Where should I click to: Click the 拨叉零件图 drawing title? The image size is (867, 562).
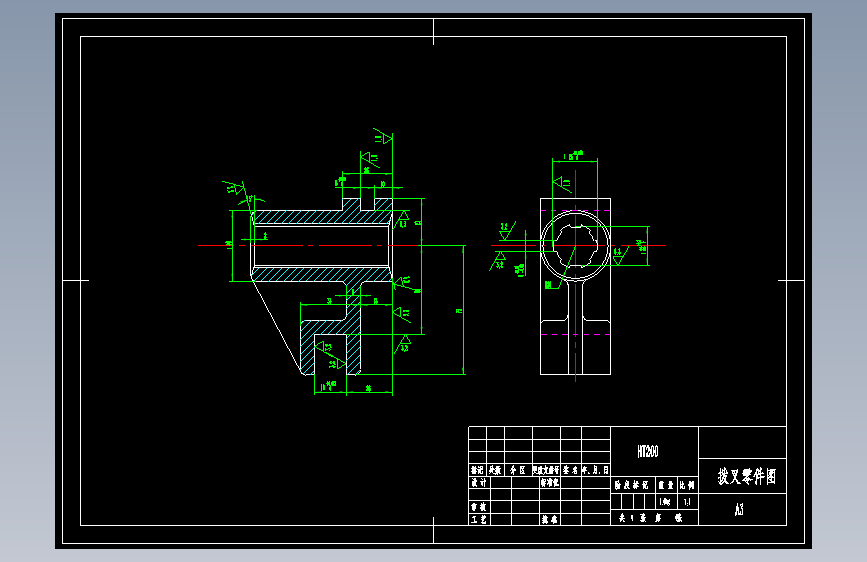pos(747,476)
